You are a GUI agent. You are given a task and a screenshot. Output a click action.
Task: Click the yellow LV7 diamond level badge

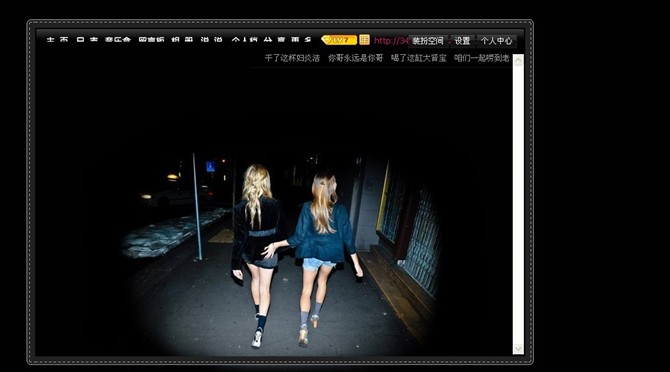coord(339,40)
